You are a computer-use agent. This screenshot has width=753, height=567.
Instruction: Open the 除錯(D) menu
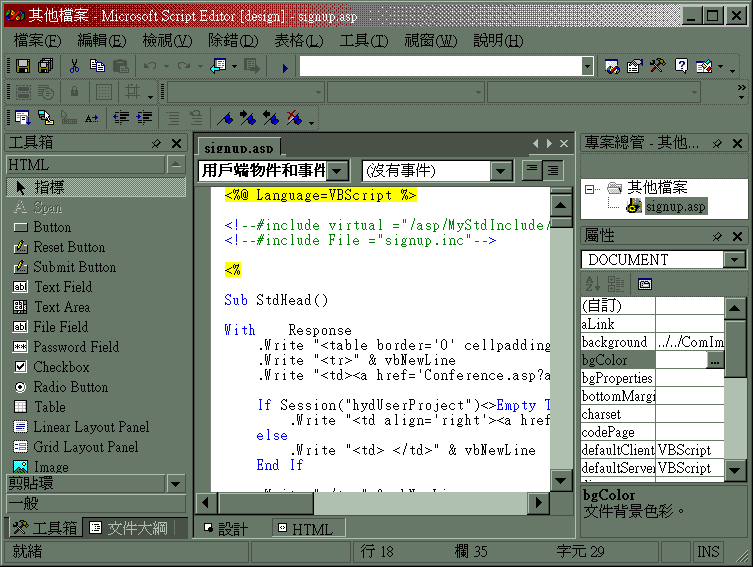pos(233,41)
